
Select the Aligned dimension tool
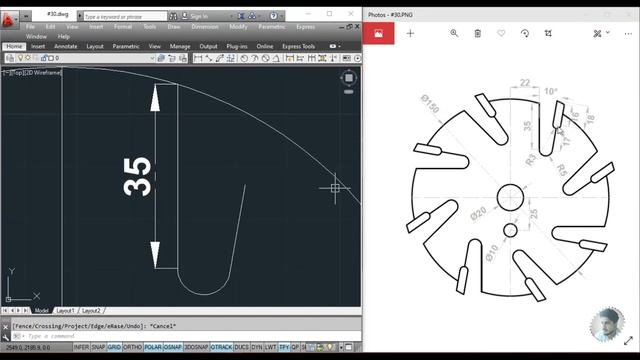(209, 58)
